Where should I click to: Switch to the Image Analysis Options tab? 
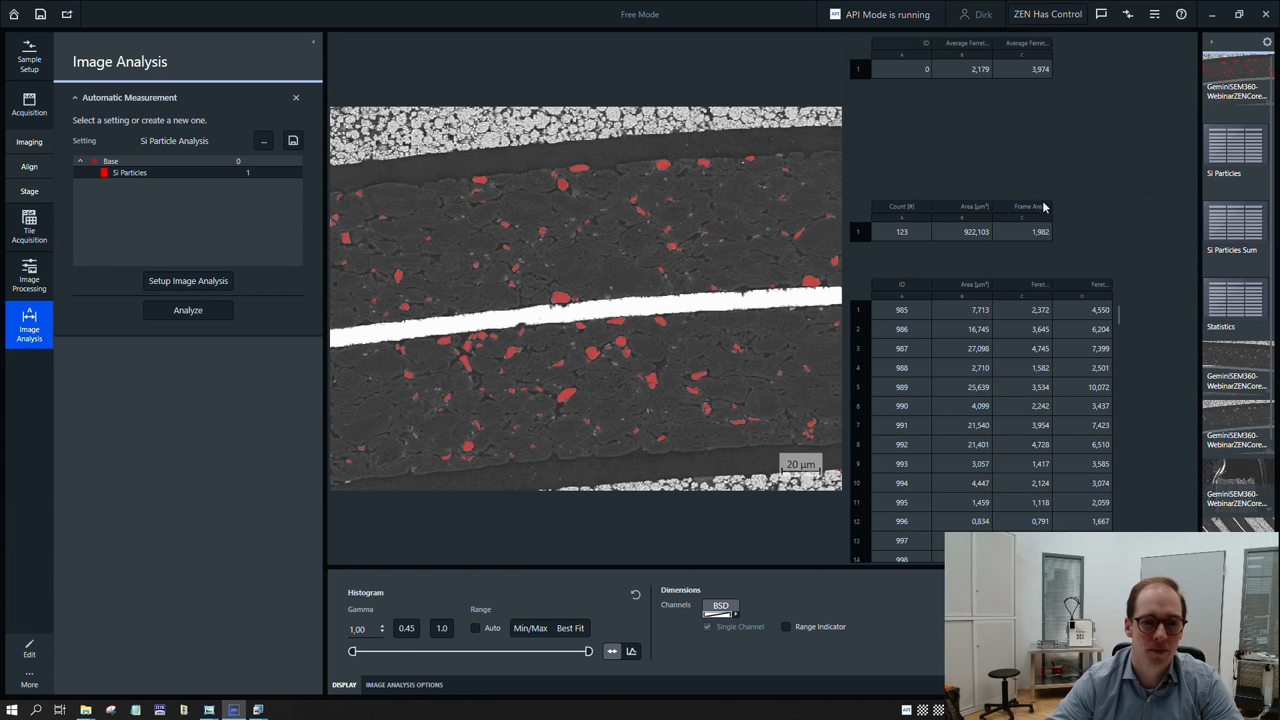point(404,684)
